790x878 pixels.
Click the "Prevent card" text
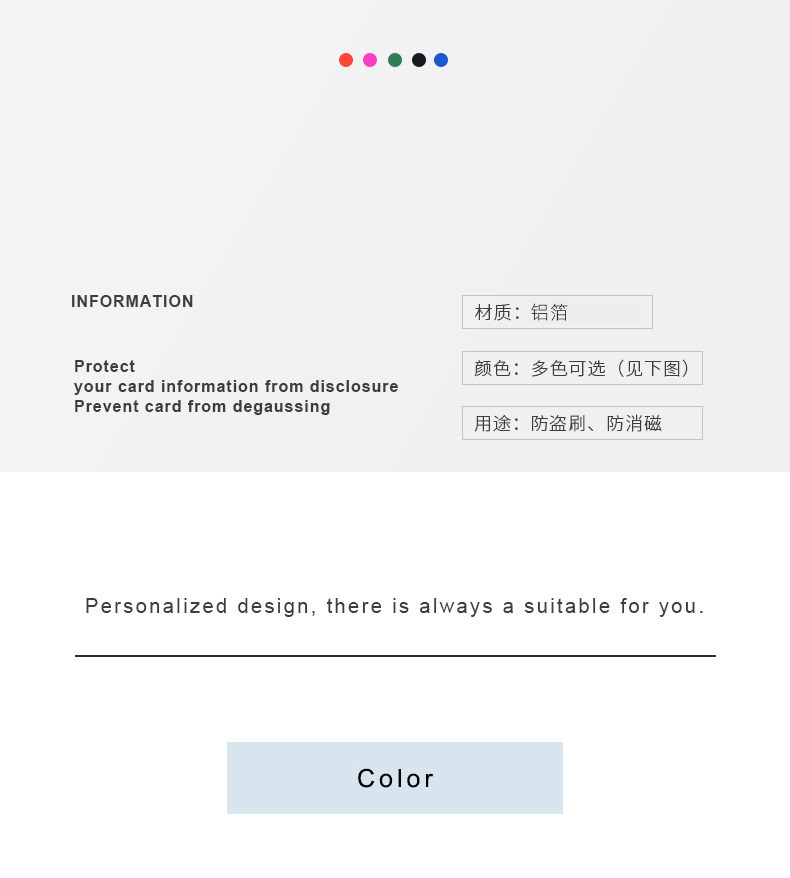point(122,406)
